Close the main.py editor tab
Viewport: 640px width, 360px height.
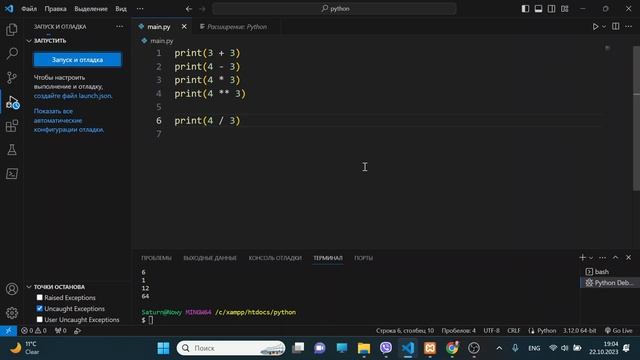coord(184,27)
